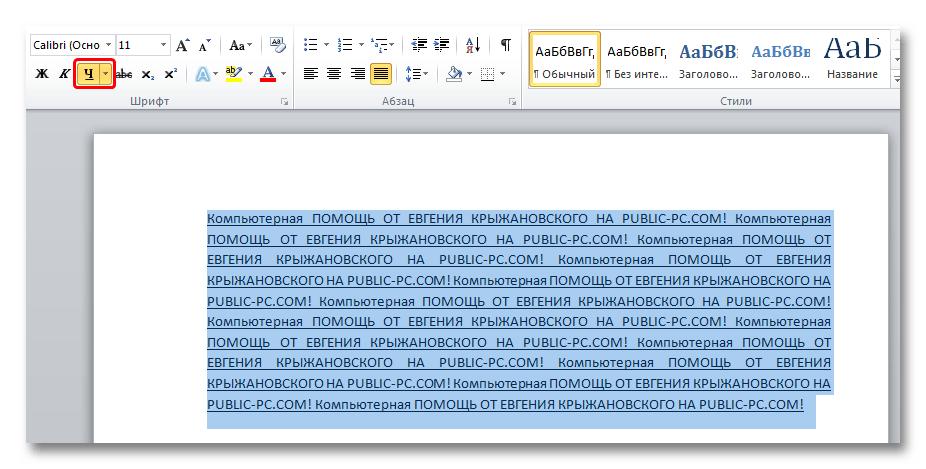Open the Change Case Aa menu

[240, 45]
